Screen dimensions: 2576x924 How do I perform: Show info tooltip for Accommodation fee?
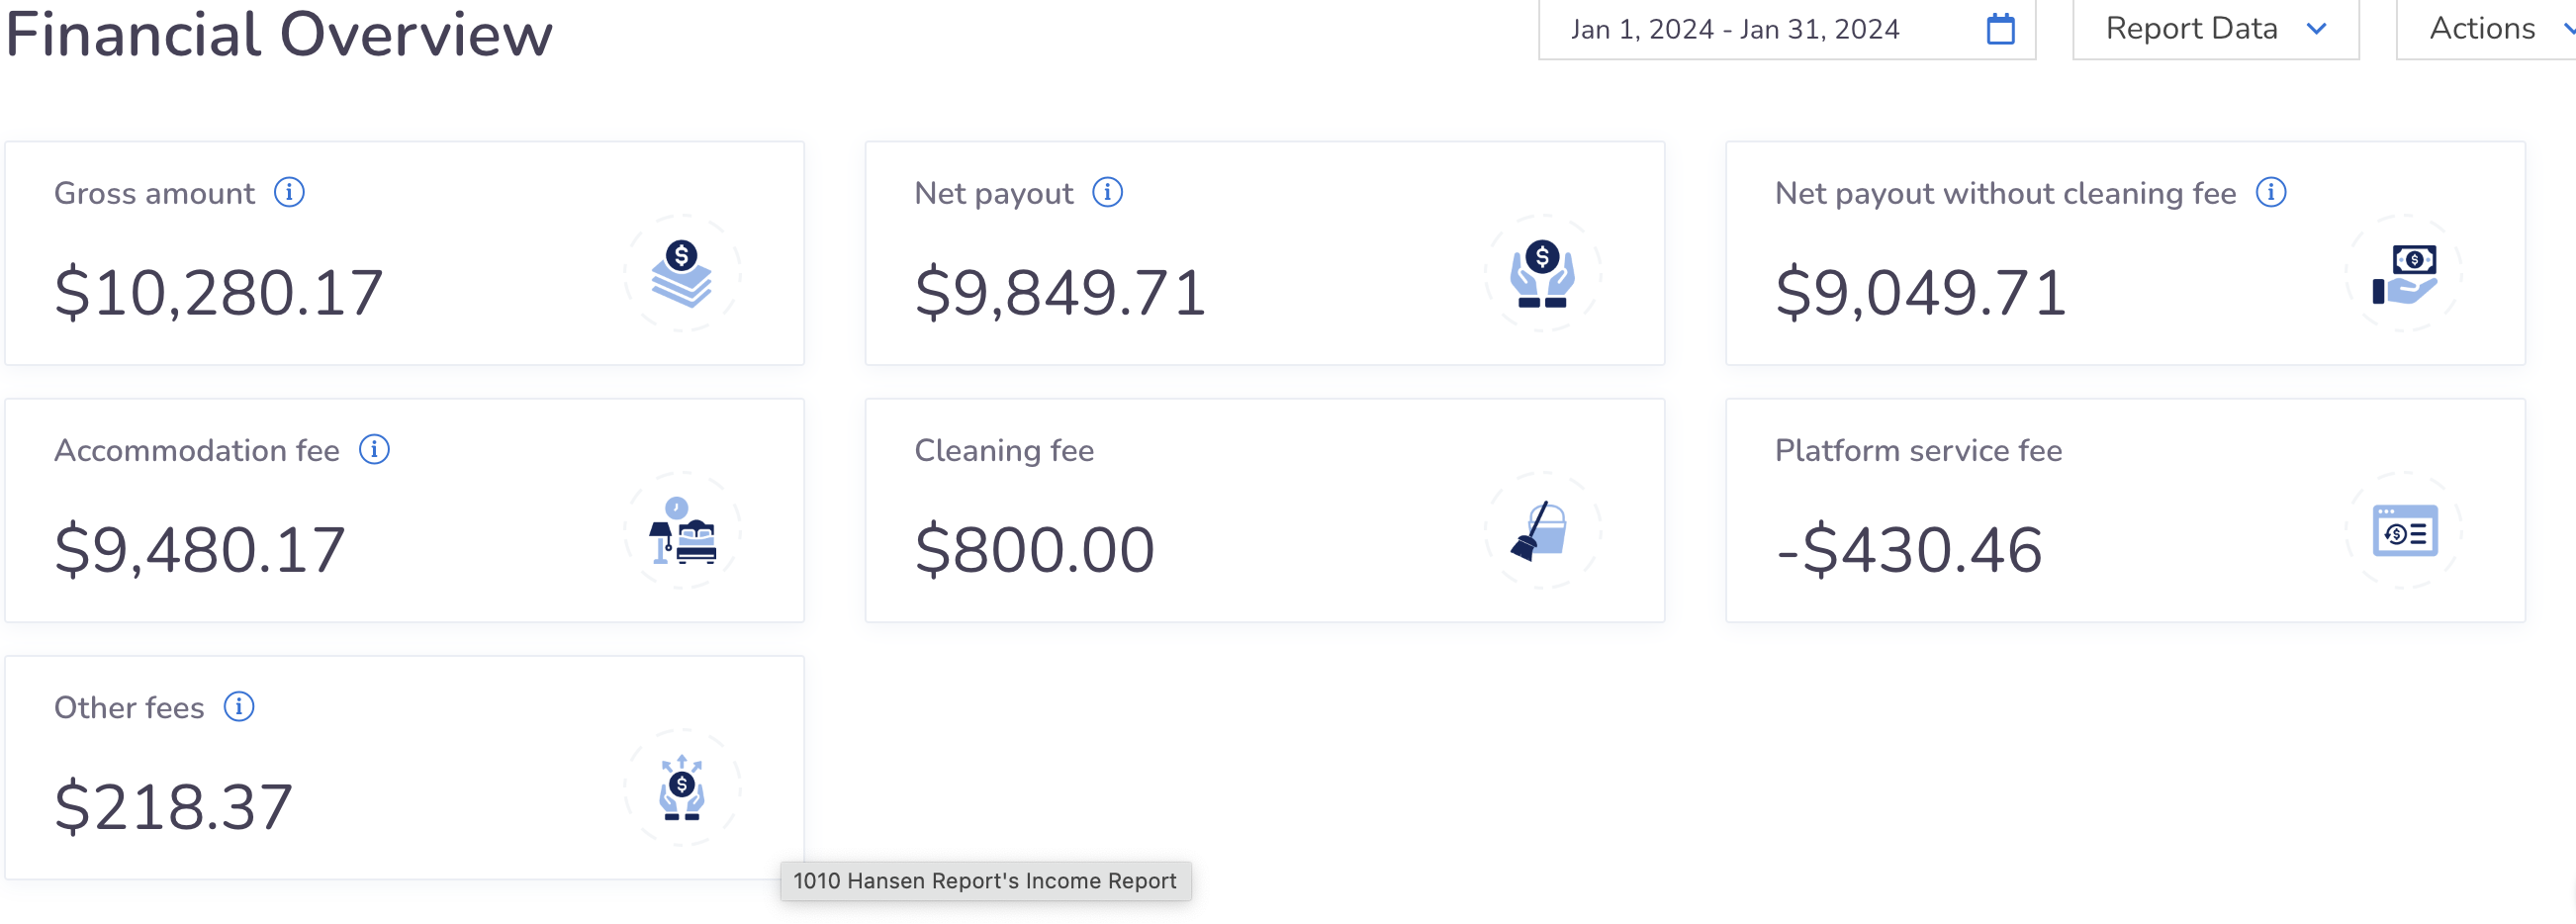click(374, 449)
